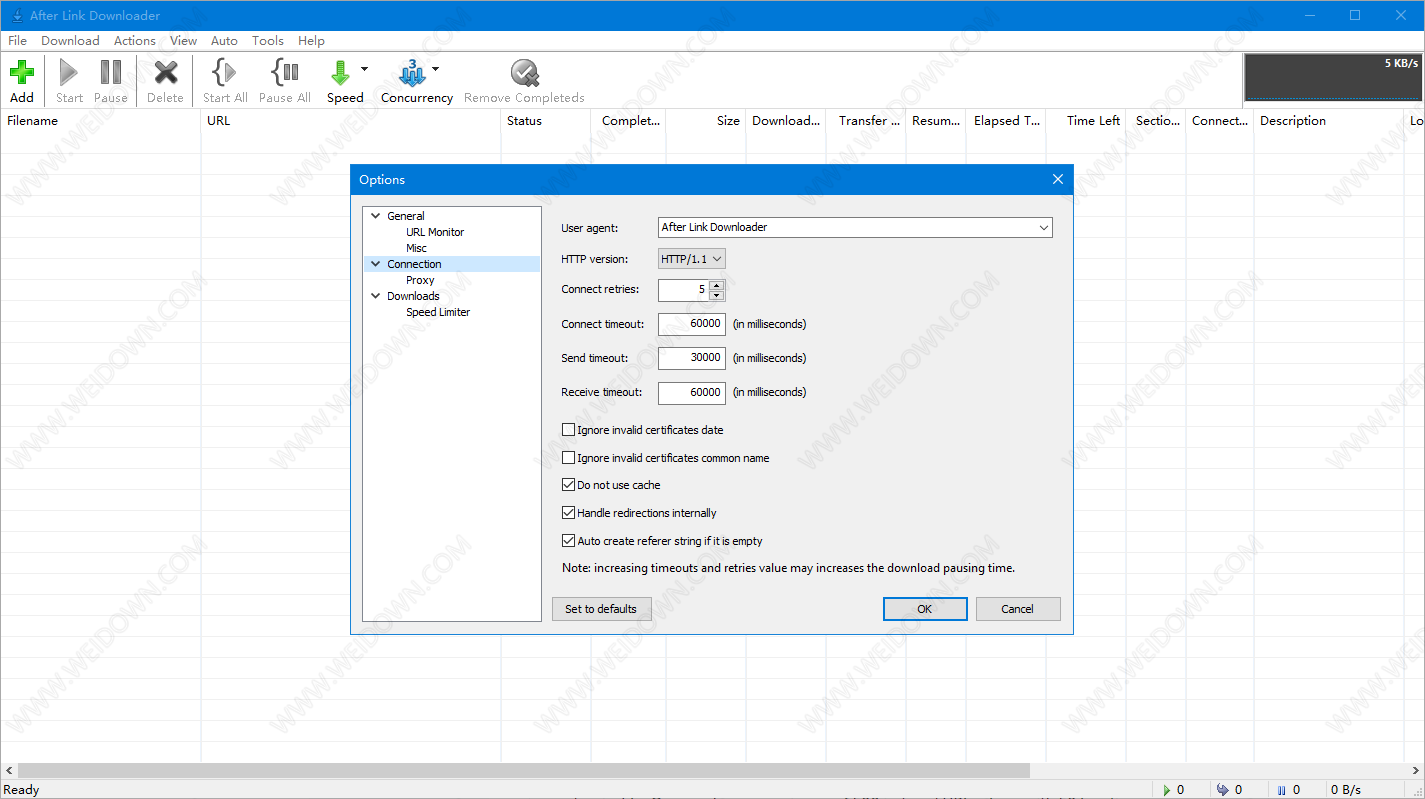This screenshot has width=1425, height=799.
Task: Uncheck Auto create referer string option
Action: (569, 541)
